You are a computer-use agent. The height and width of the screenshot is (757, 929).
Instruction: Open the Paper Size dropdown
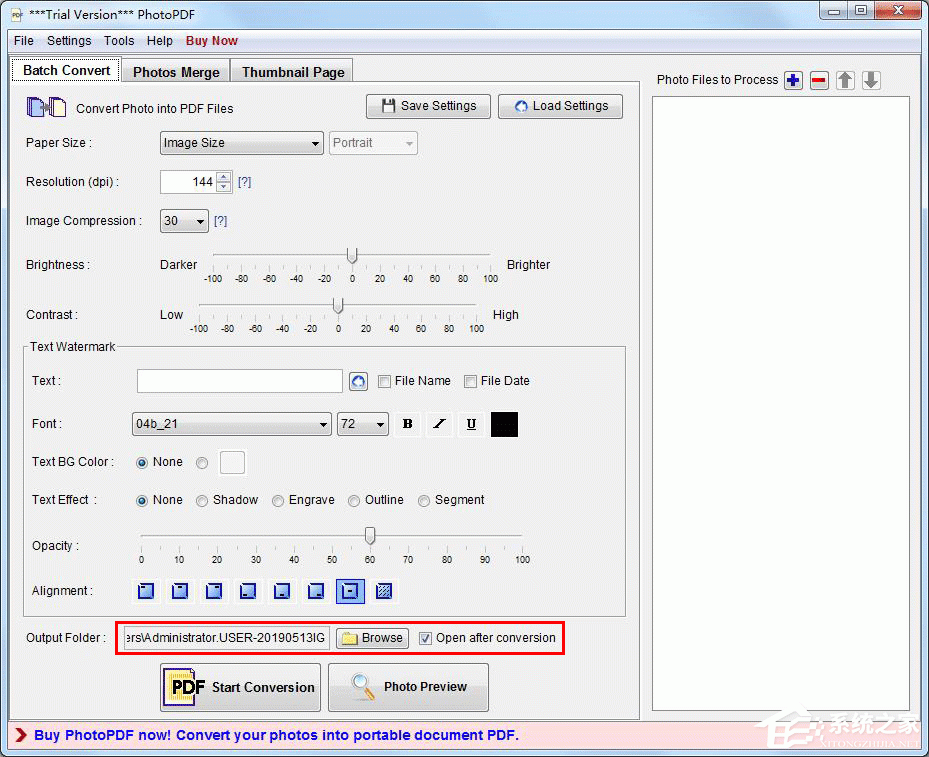point(242,143)
